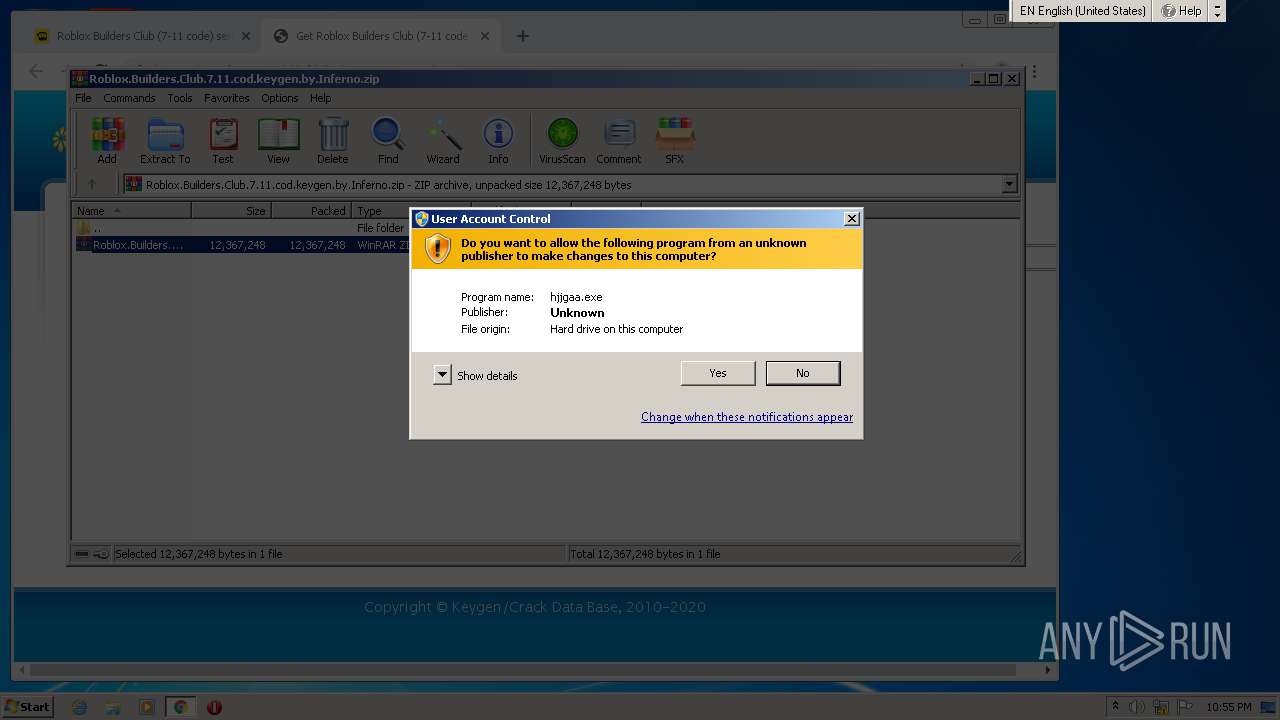Click the SFX toolbar icon
Screen dimensions: 1280x720
pyautogui.click(x=675, y=140)
